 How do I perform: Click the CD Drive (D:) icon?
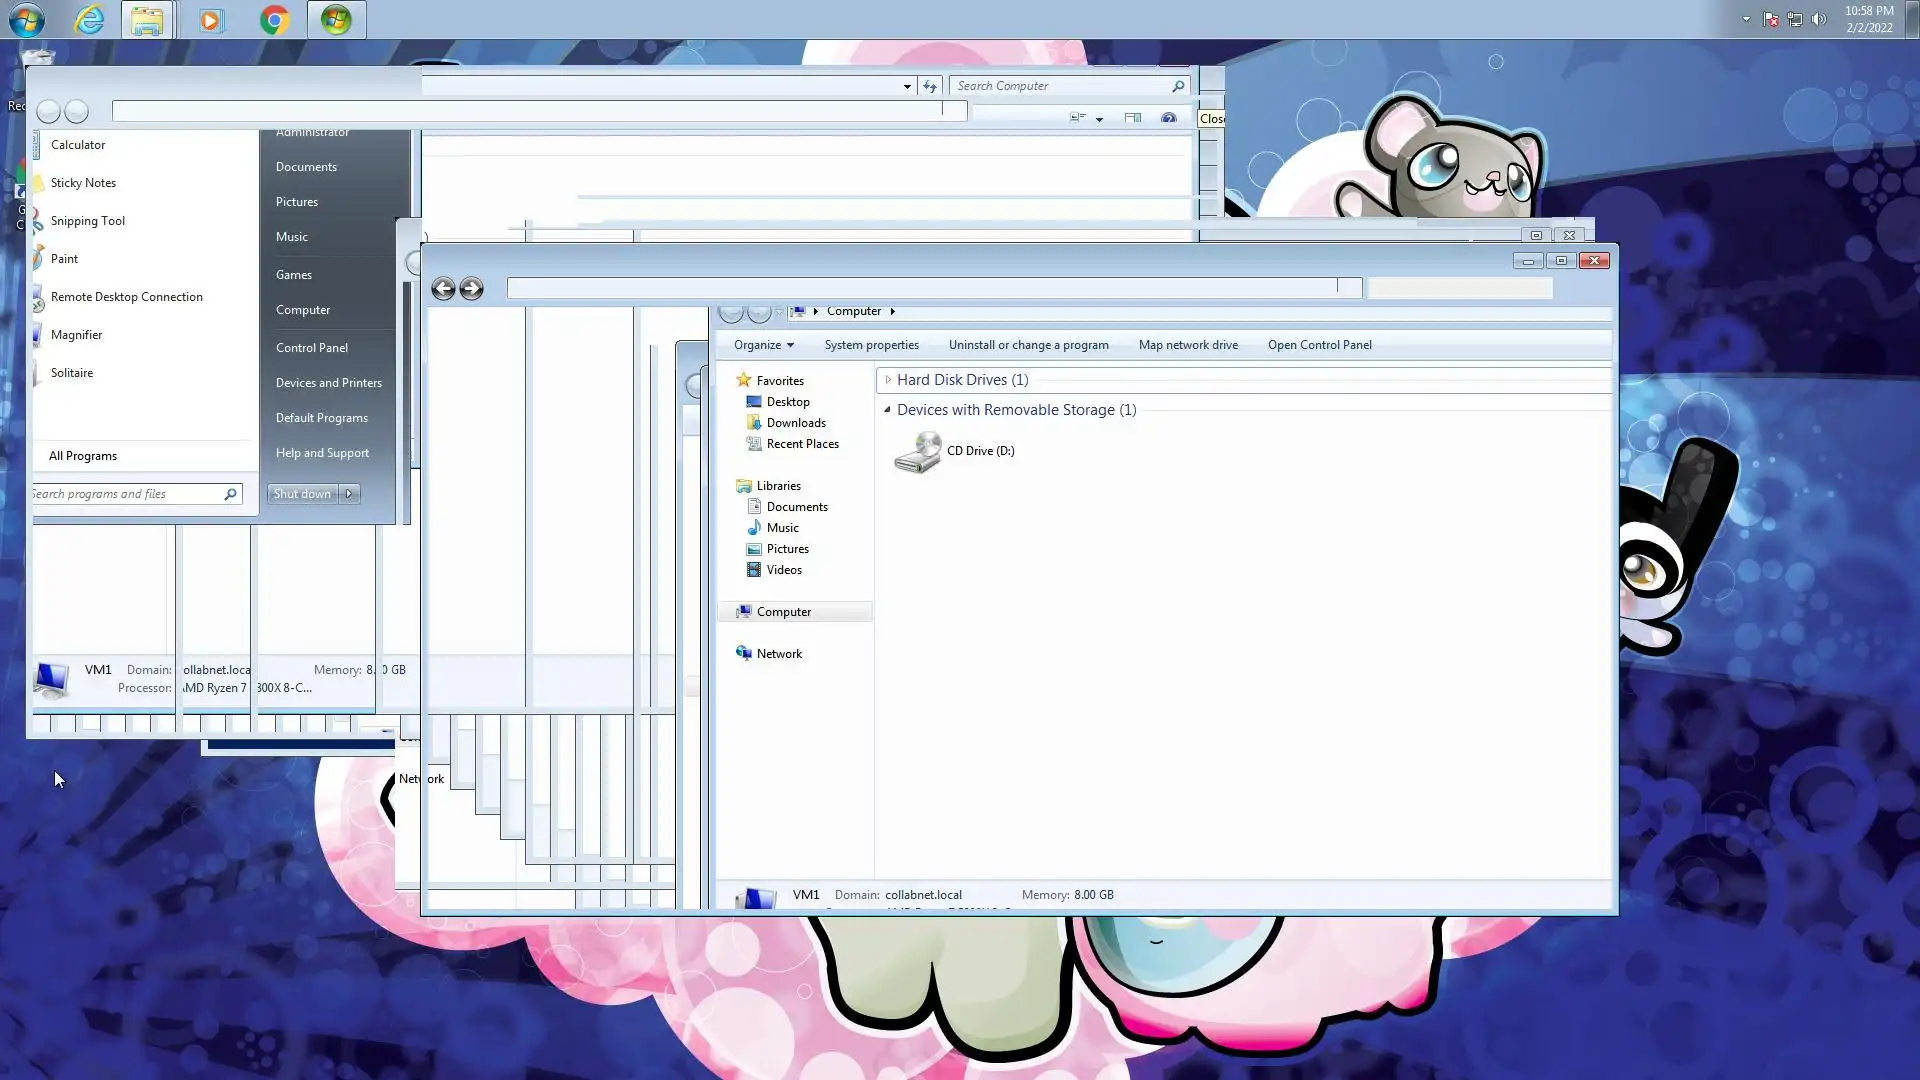917,452
